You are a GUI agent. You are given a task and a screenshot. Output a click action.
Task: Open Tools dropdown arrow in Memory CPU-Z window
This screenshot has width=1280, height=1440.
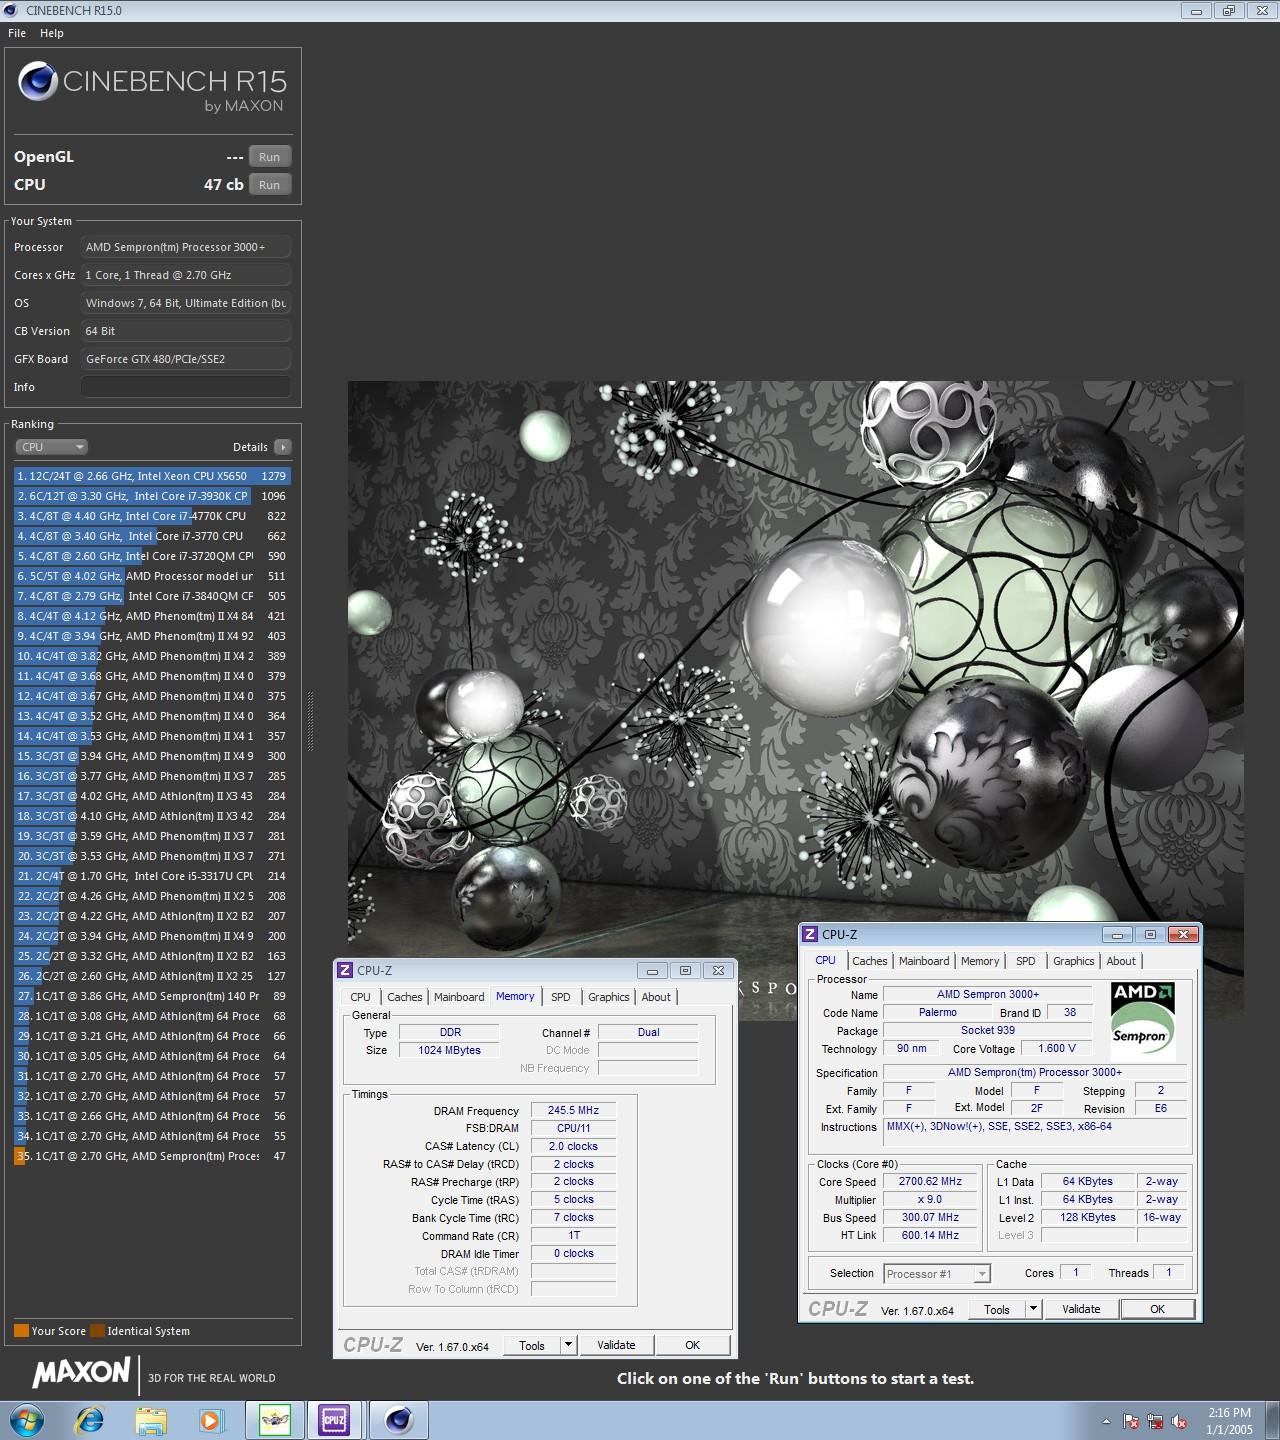coord(568,1345)
